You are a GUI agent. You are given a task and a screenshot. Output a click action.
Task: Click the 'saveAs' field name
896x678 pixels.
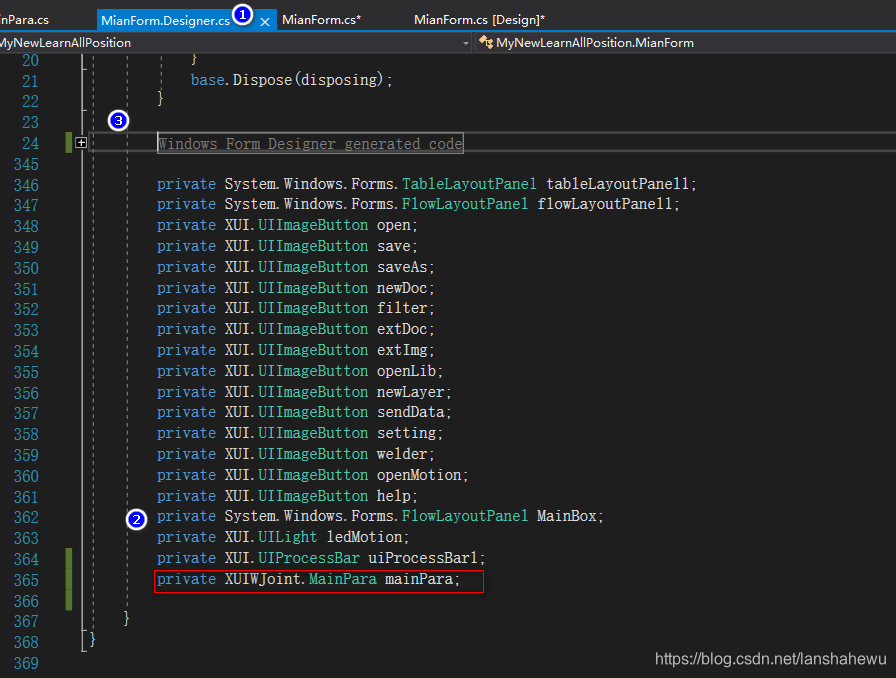[x=402, y=267]
